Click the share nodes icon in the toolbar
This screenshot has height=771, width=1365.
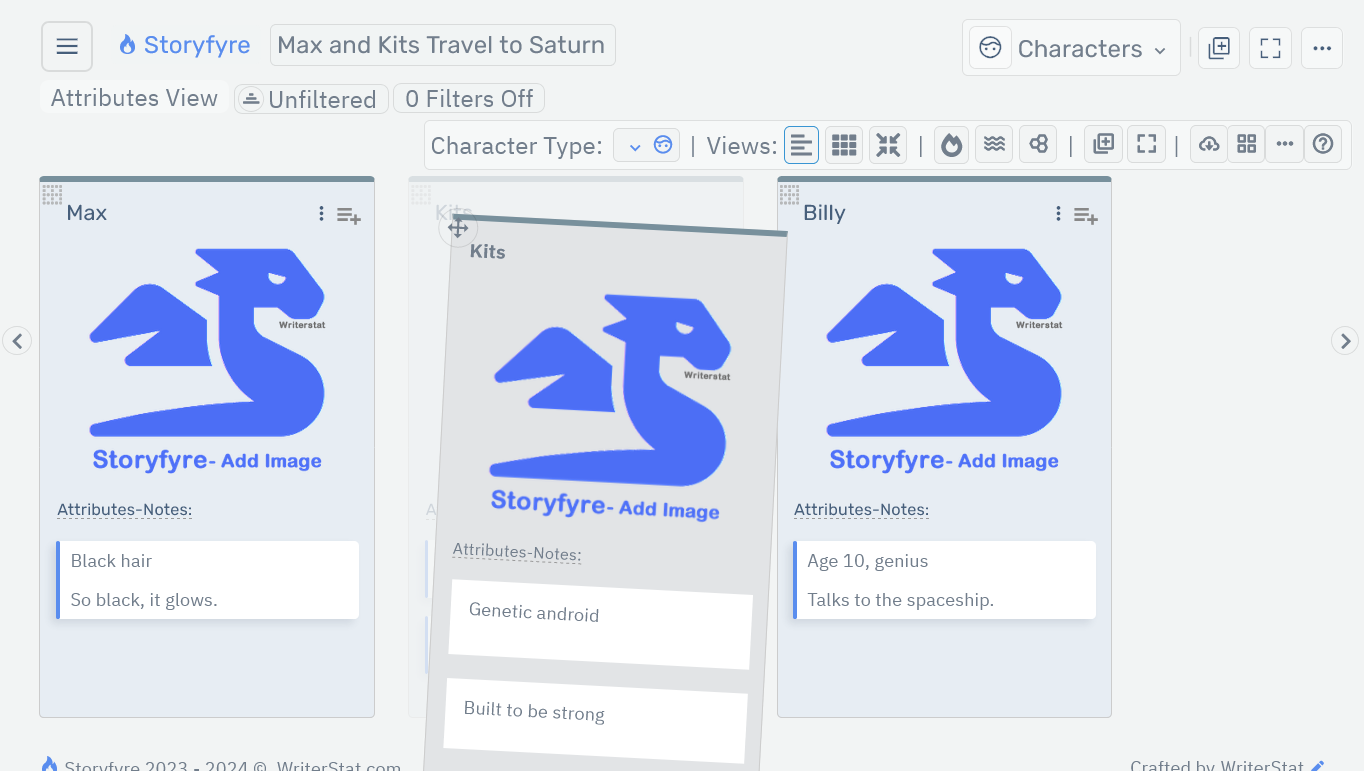click(x=1037, y=144)
